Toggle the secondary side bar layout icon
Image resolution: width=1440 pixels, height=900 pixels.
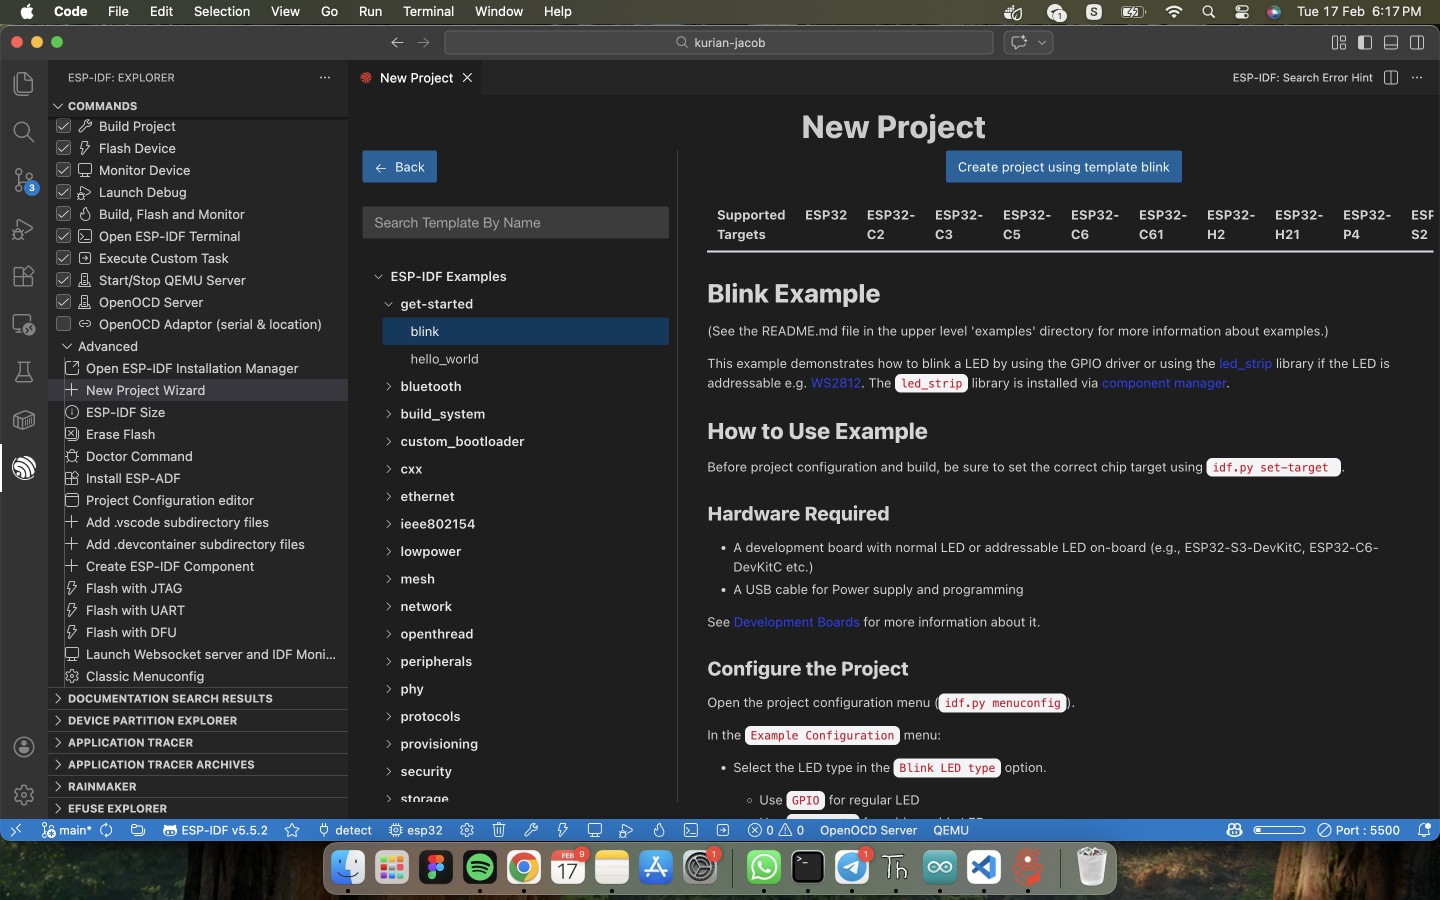(x=1417, y=42)
